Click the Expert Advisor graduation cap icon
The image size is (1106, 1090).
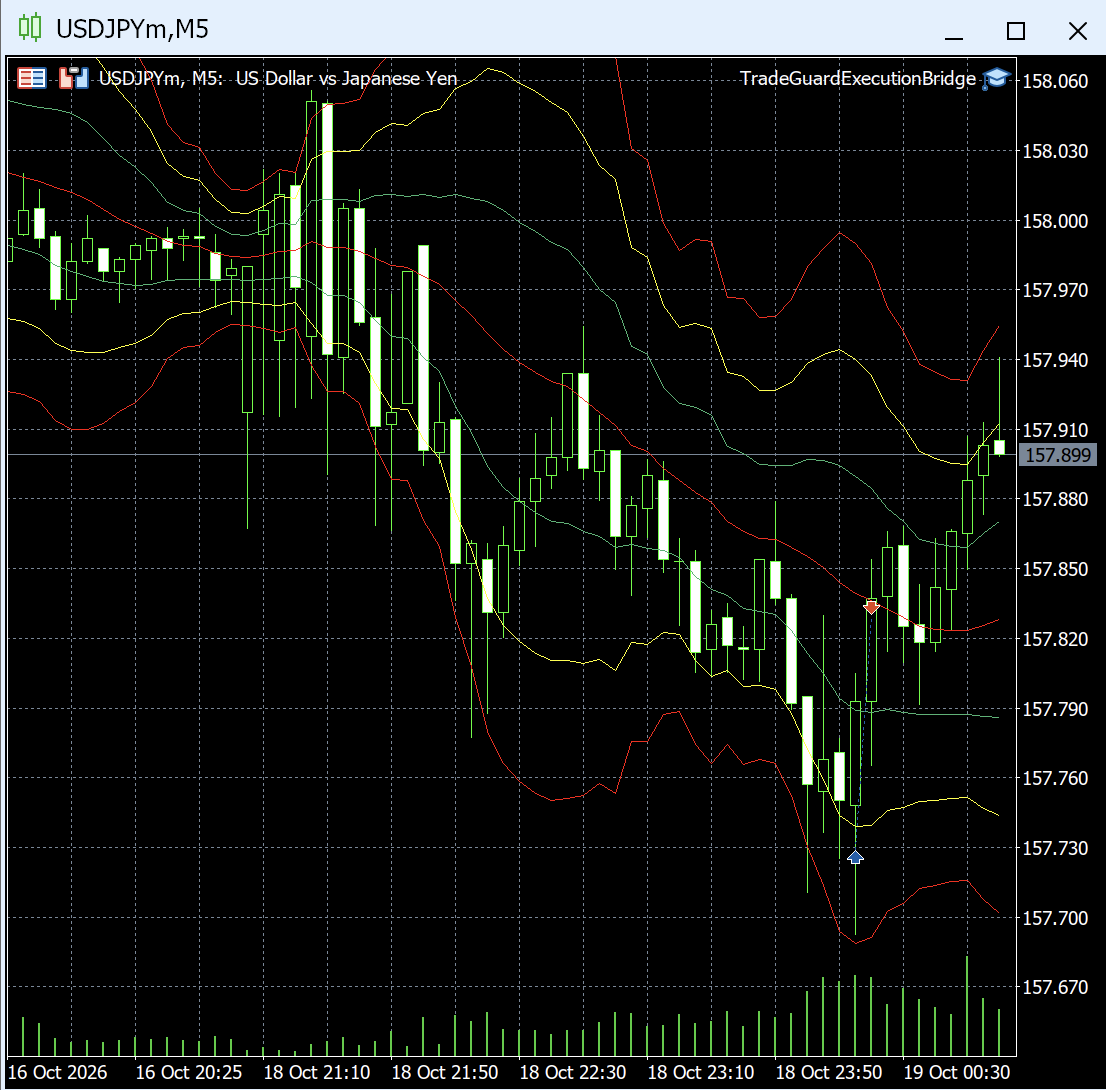[996, 78]
